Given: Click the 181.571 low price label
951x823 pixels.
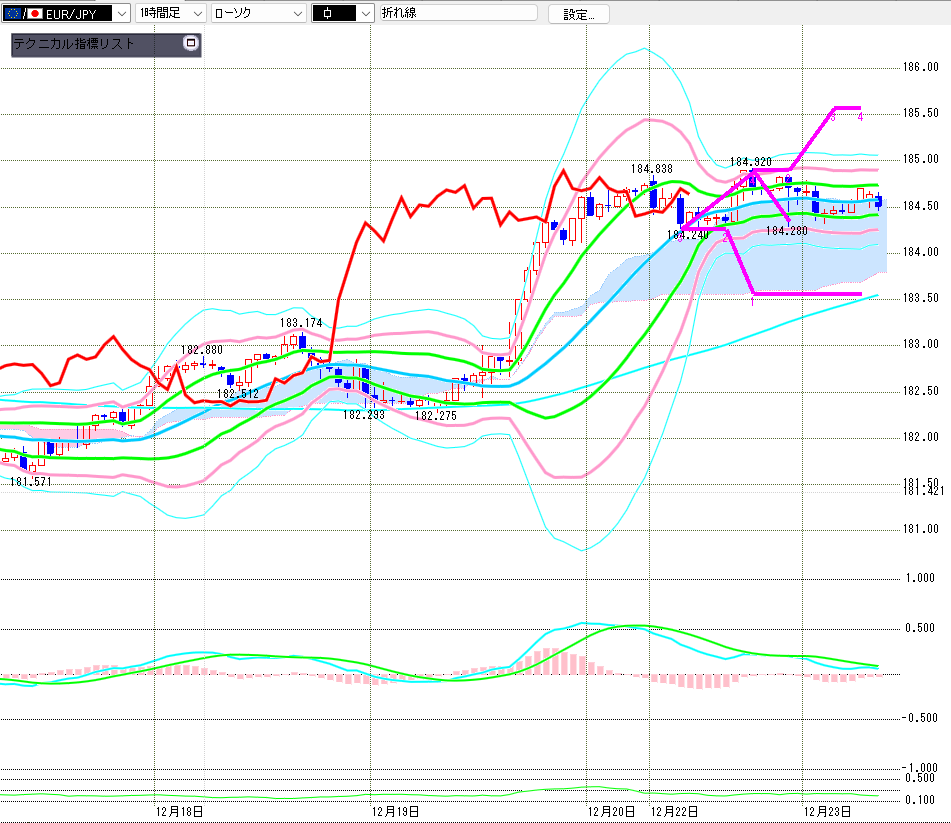Looking at the screenshot, I should [31, 482].
